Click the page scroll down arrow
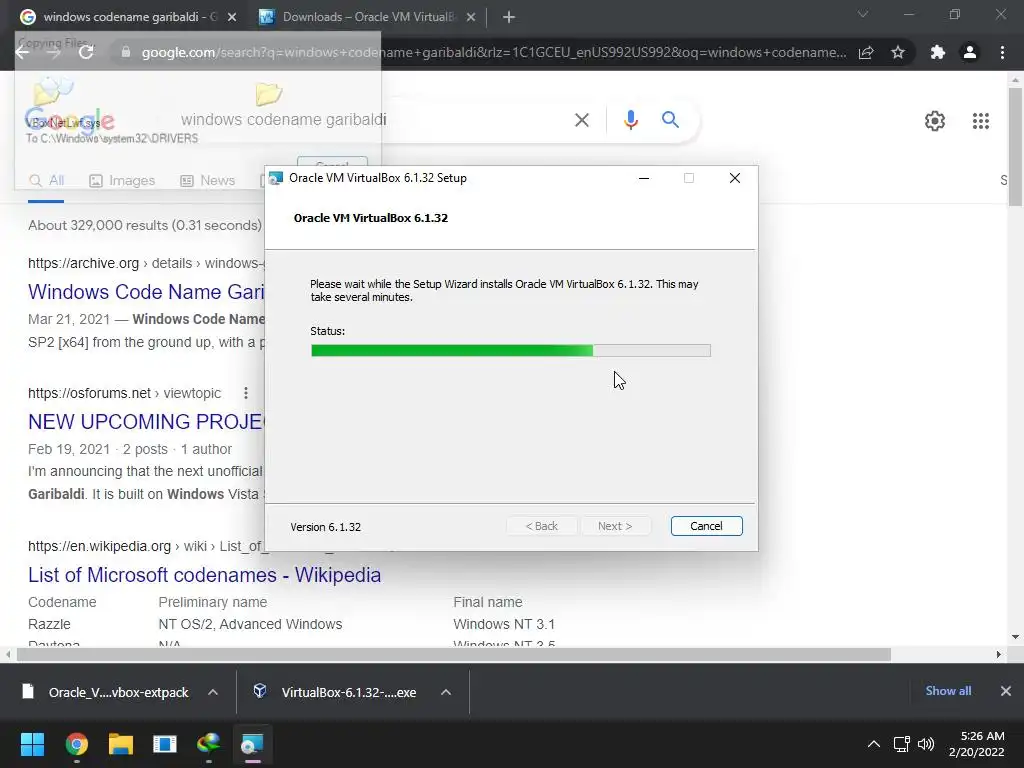The width and height of the screenshot is (1024, 768). point(1015,637)
